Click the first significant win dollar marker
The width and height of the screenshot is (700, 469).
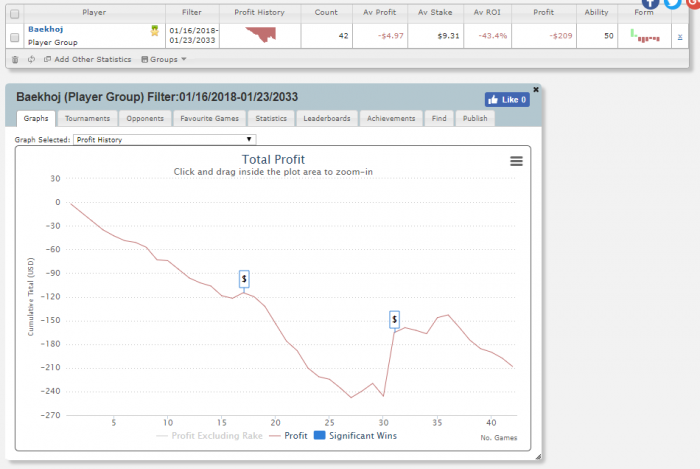tap(244, 279)
